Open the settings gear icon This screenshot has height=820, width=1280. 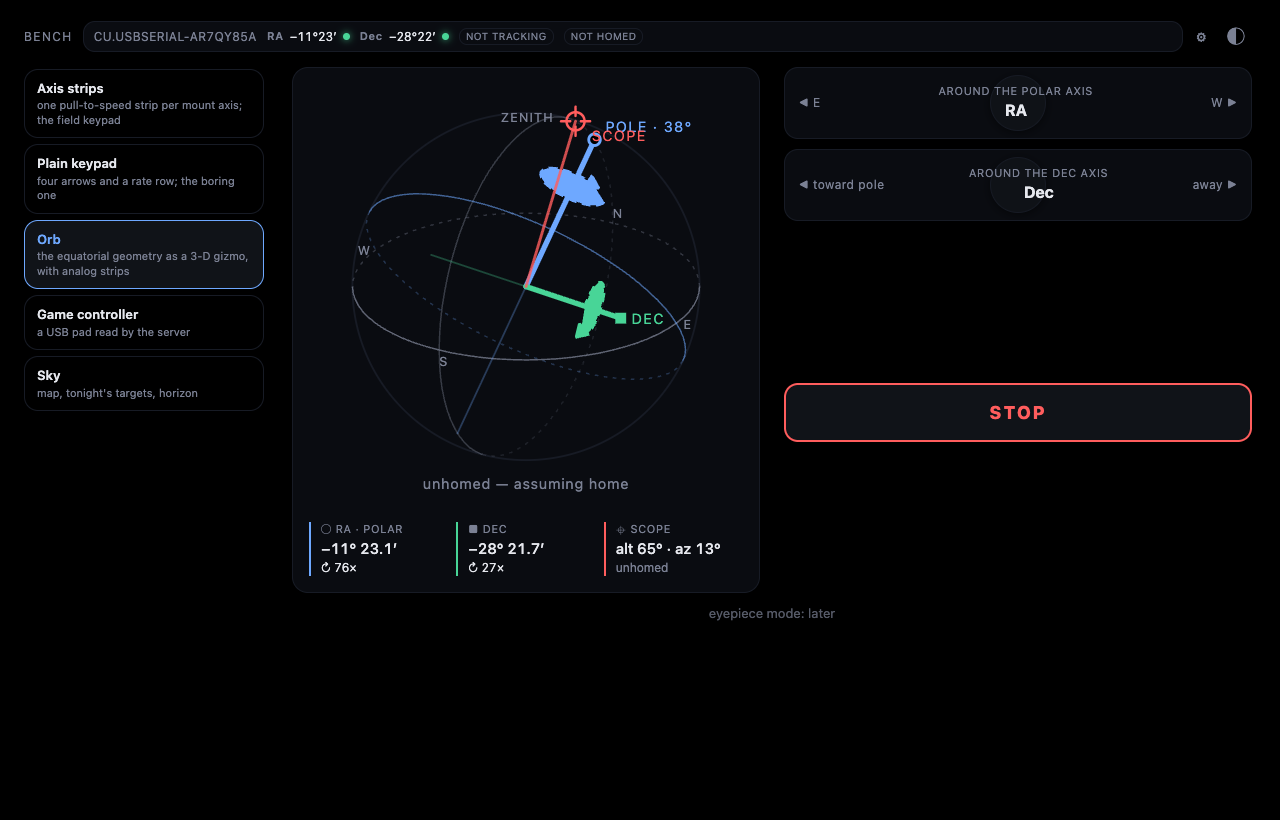point(1201,37)
